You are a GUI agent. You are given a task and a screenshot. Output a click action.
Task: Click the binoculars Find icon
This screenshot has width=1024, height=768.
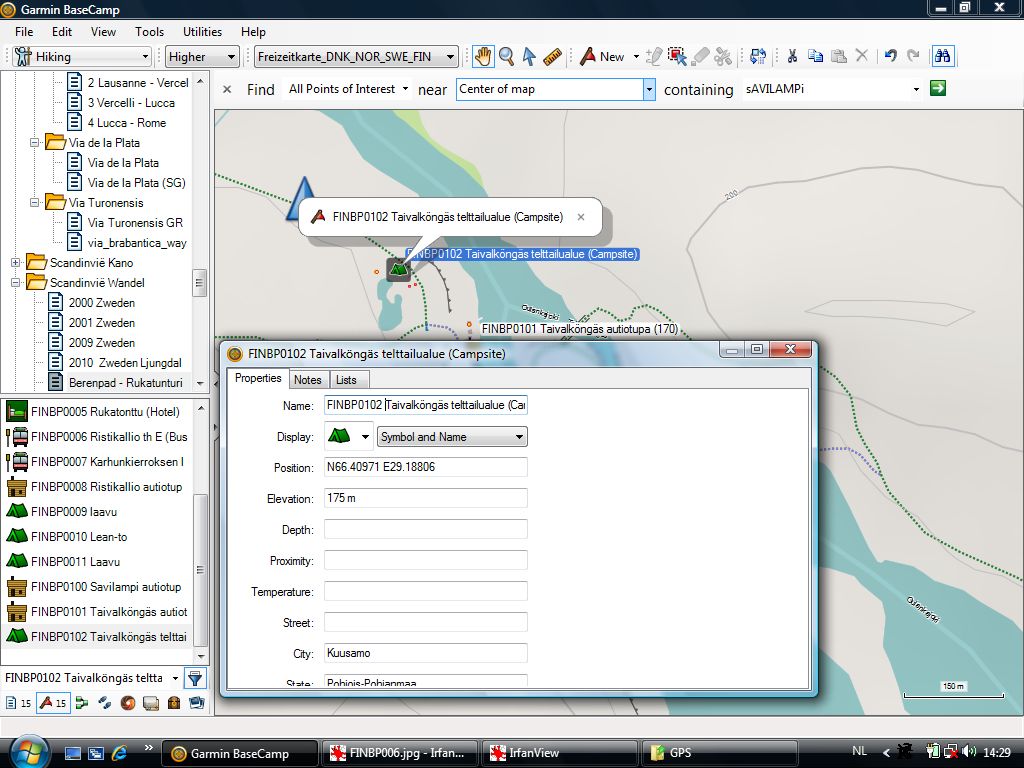[x=942, y=57]
